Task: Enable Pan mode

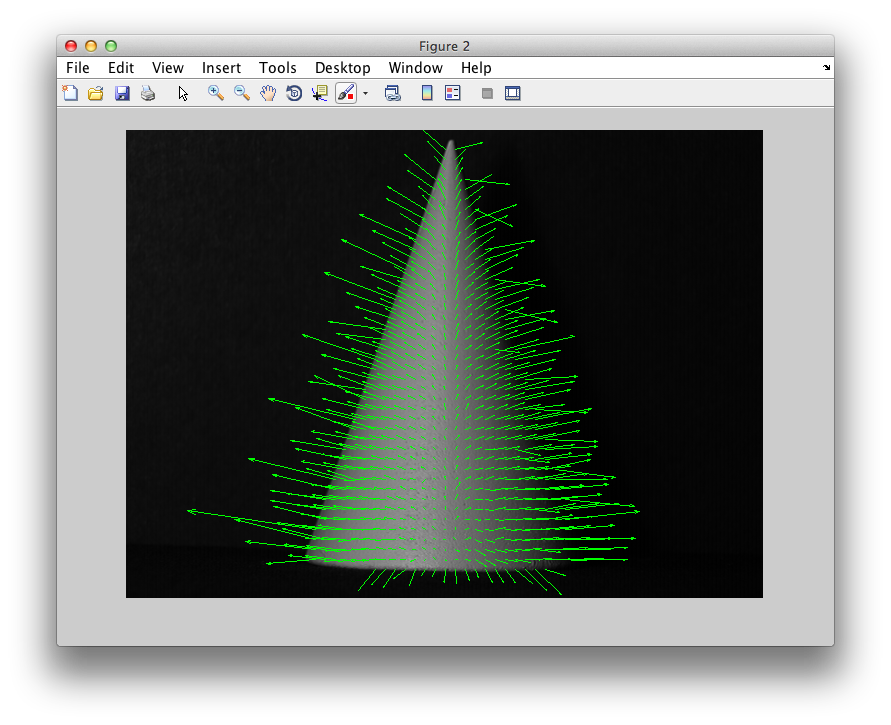Action: coord(267,92)
